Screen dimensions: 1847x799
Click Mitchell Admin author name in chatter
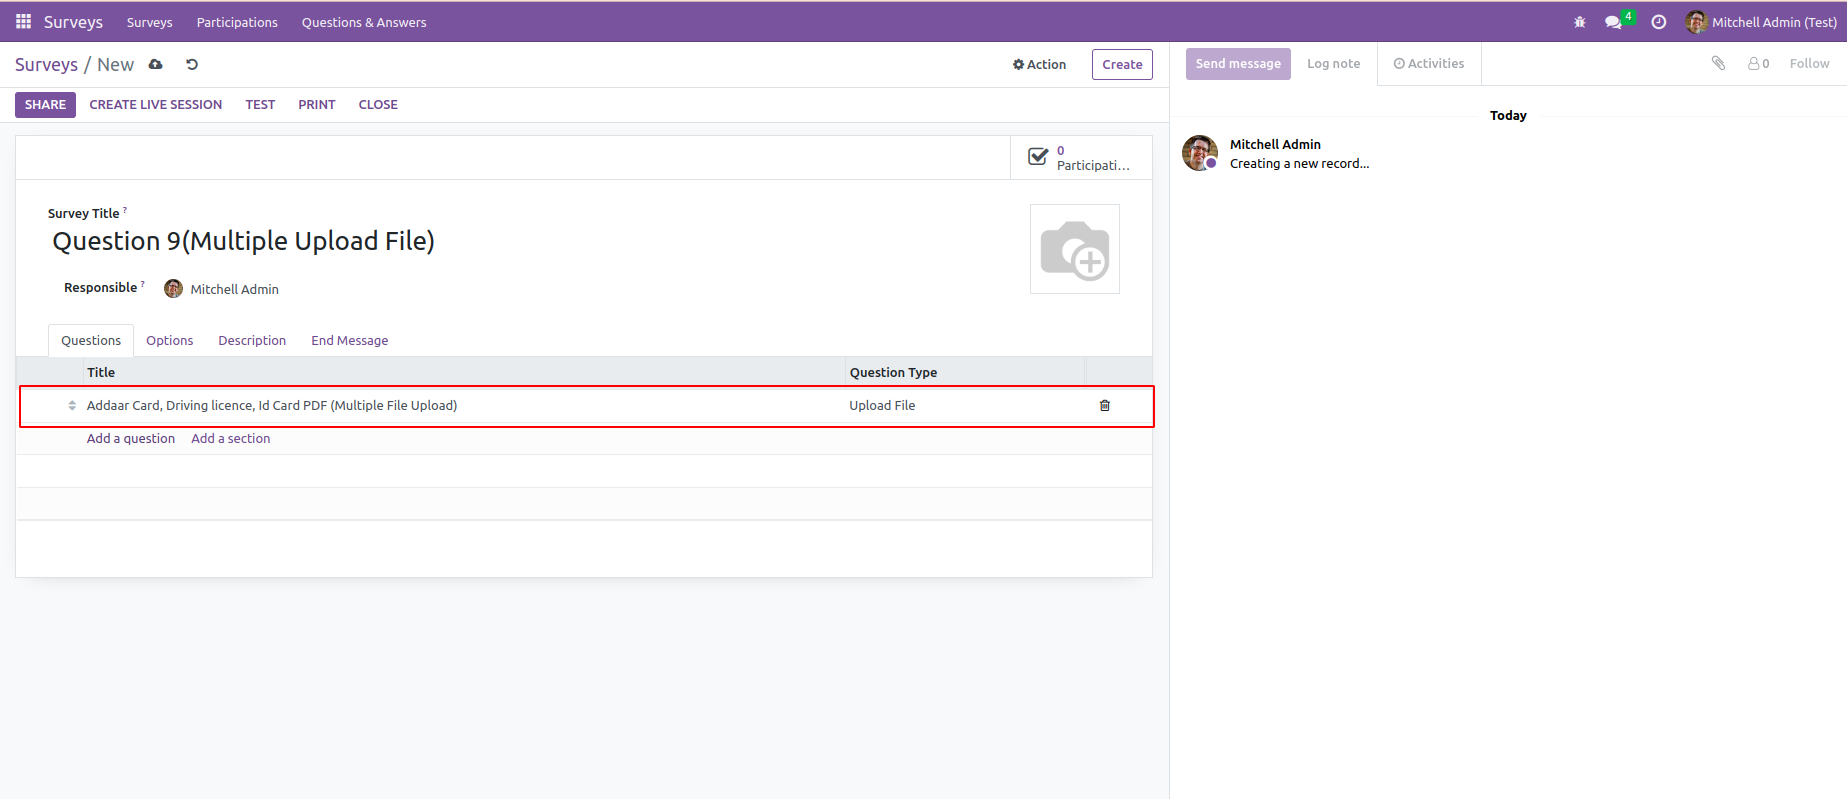[x=1275, y=144]
